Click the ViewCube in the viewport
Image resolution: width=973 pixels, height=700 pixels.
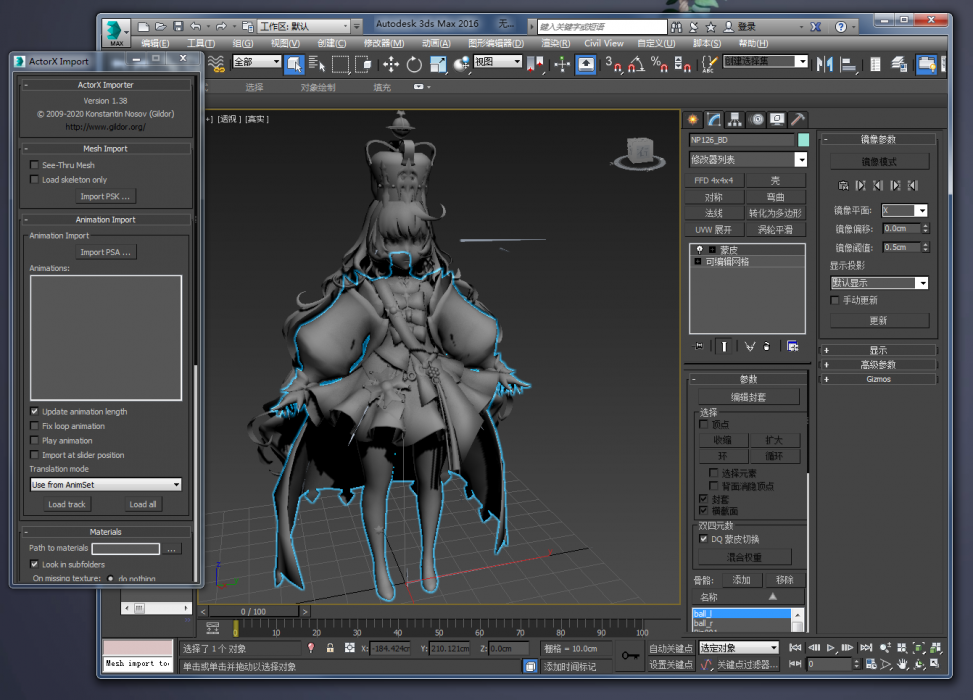click(639, 153)
